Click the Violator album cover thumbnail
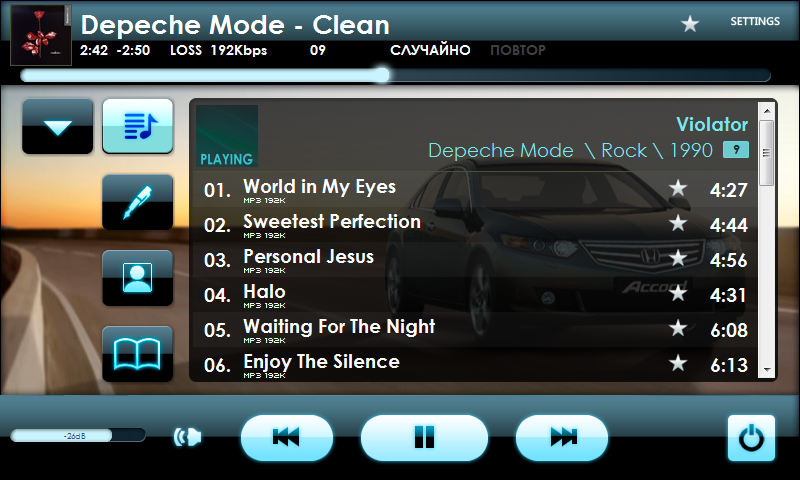 227,136
